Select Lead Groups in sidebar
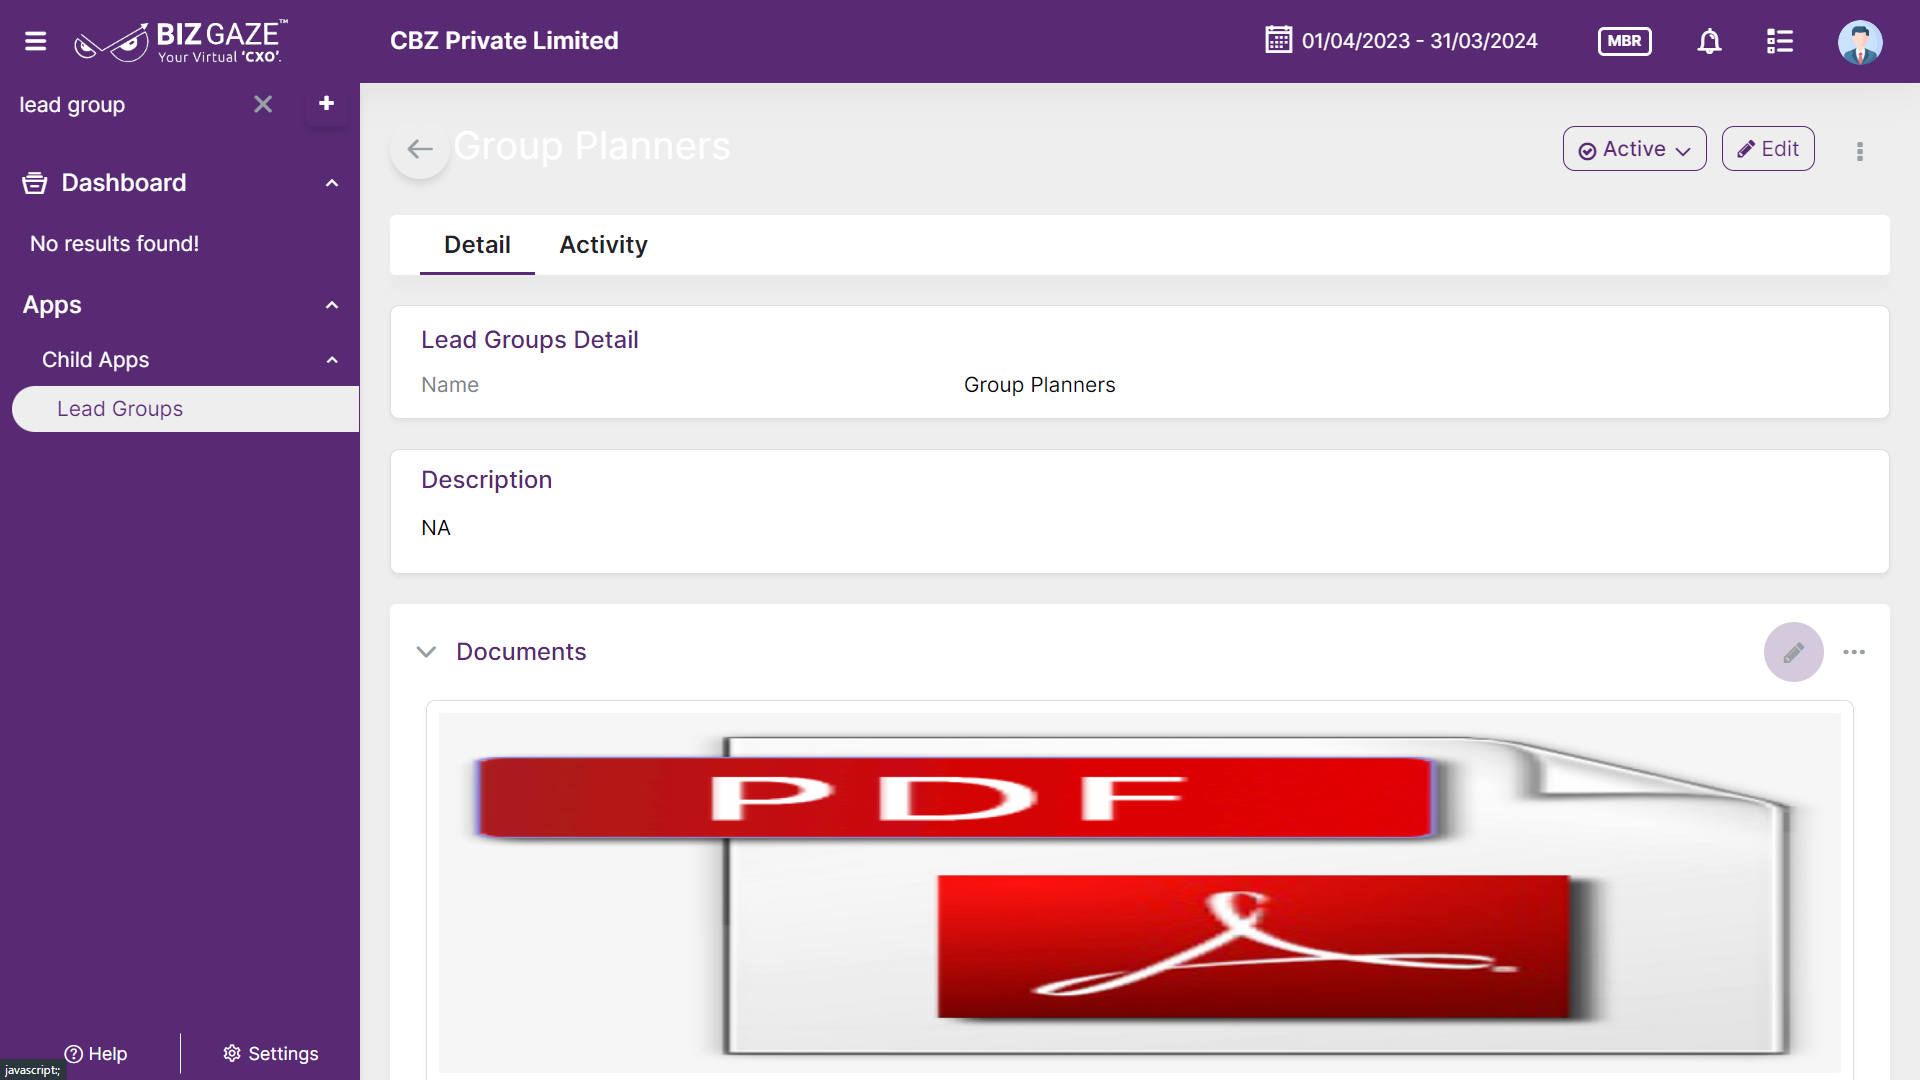Screen dimensions: 1920x1080 [x=185, y=409]
